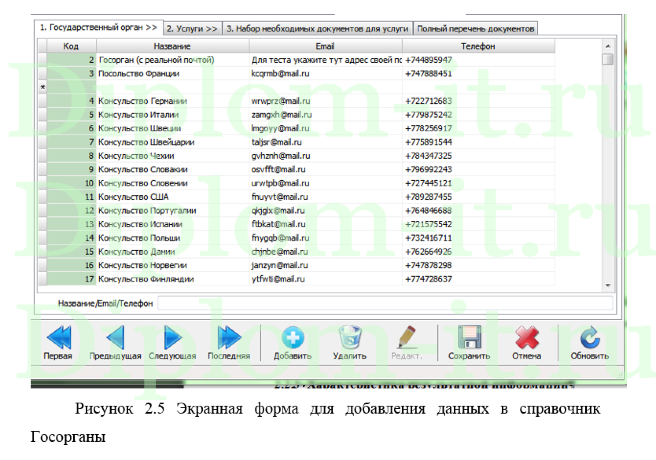The image size is (656, 460).
Task: Select the Консульство Дании cell
Action: 173,251
